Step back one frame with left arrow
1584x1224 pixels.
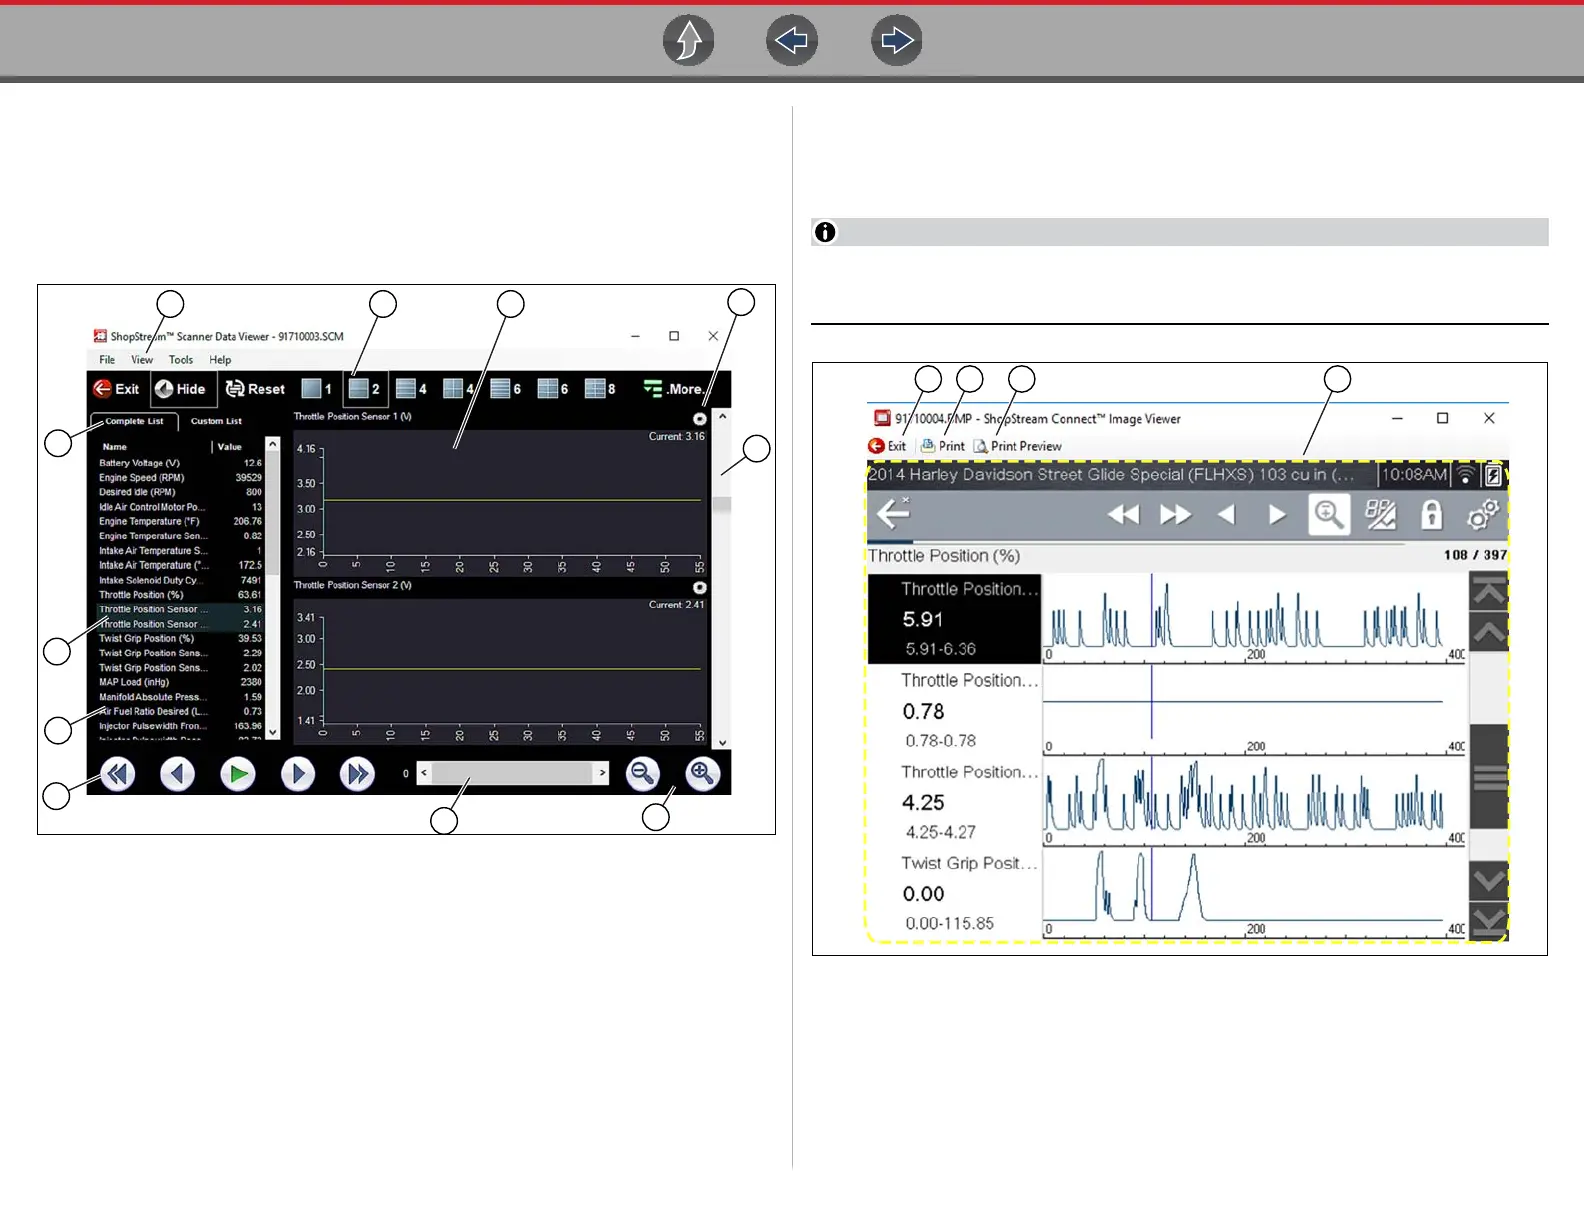pos(178,774)
